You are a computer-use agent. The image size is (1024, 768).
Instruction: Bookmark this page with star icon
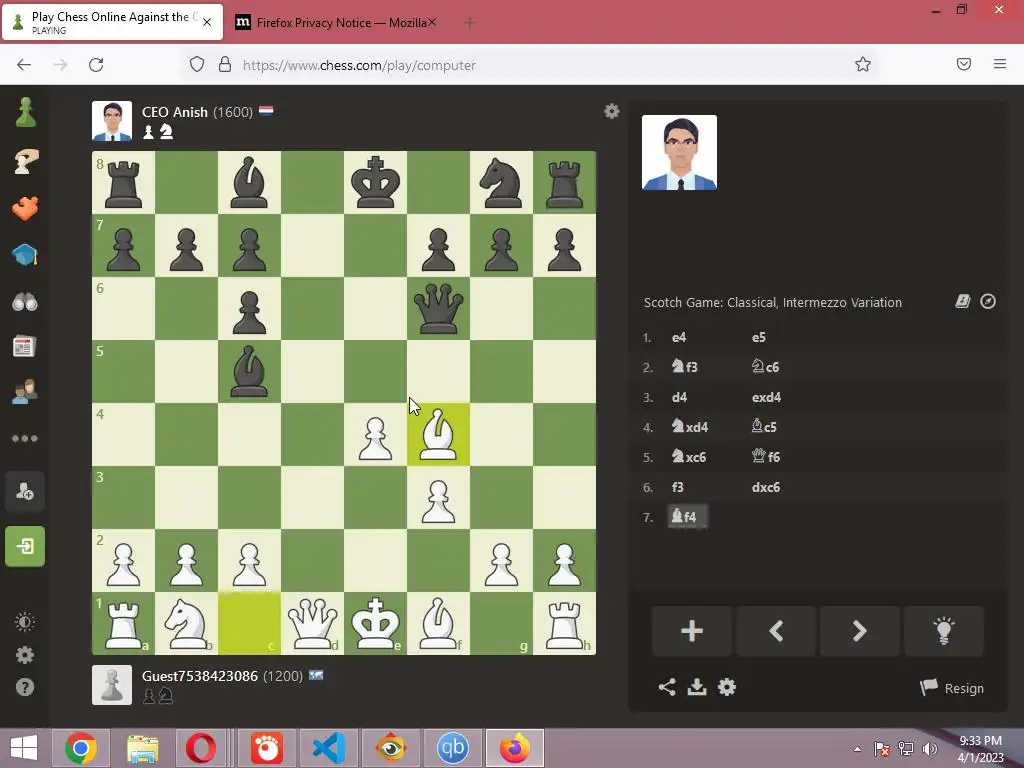coord(863,64)
